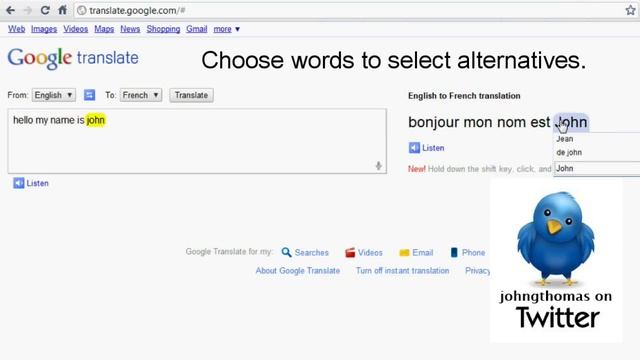The width and height of the screenshot is (640, 360).
Task: Go to browser home icon
Action: coord(62,10)
